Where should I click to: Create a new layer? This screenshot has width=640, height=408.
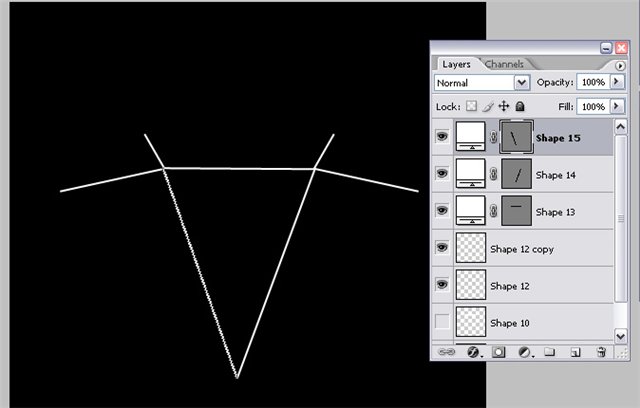tap(576, 352)
